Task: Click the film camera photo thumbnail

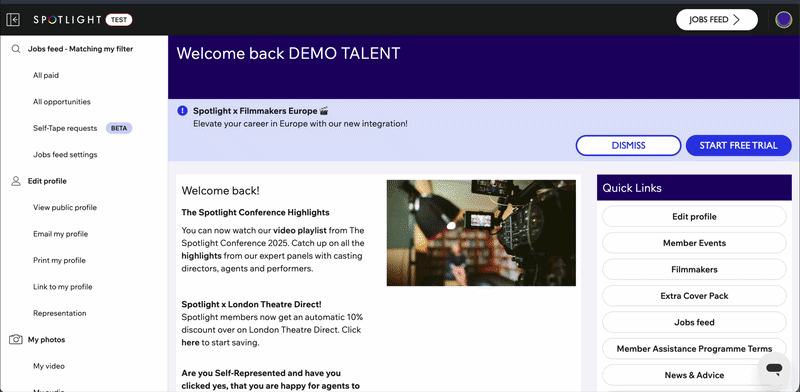Action: pos(481,233)
